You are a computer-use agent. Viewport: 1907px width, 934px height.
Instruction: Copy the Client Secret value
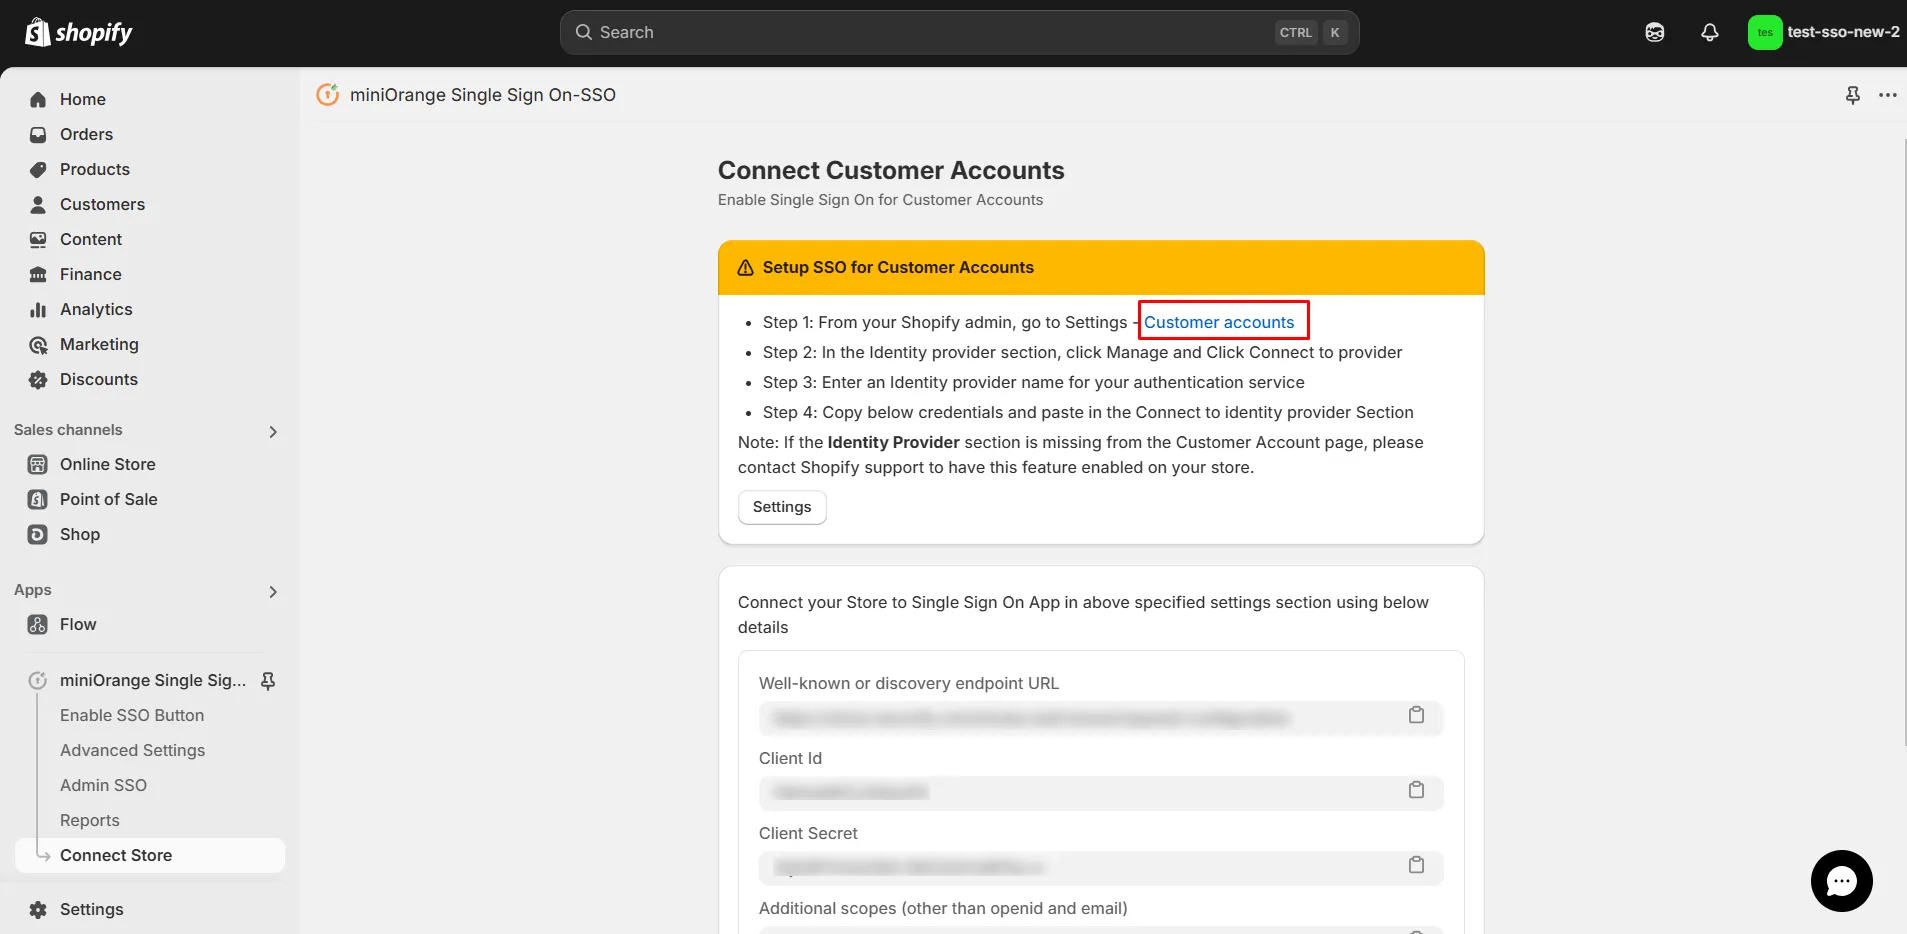1416,865
